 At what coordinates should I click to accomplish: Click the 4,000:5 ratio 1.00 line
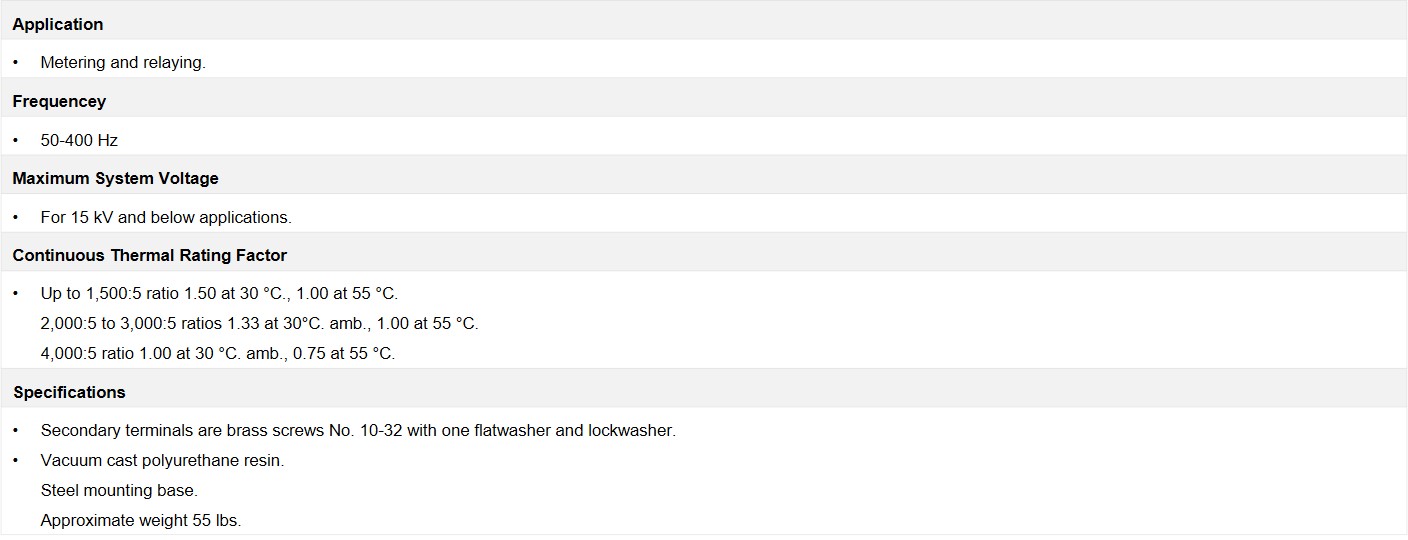click(x=218, y=354)
